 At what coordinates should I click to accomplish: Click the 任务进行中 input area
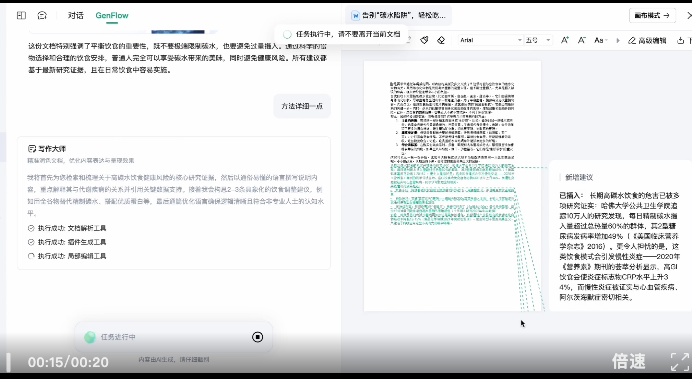click(173, 337)
